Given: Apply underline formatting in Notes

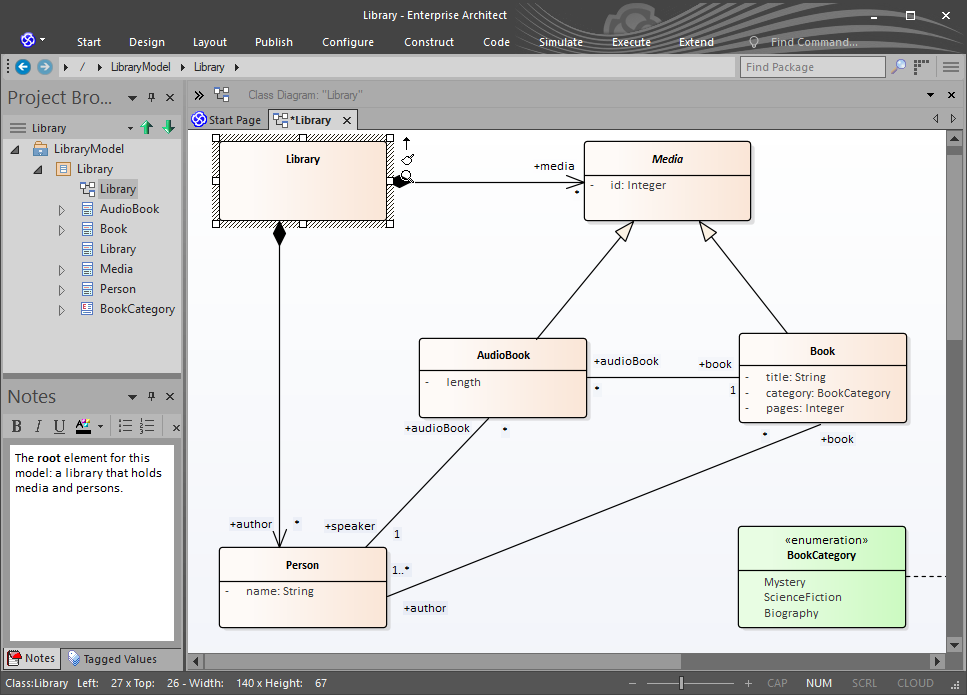Looking at the screenshot, I should [x=59, y=426].
